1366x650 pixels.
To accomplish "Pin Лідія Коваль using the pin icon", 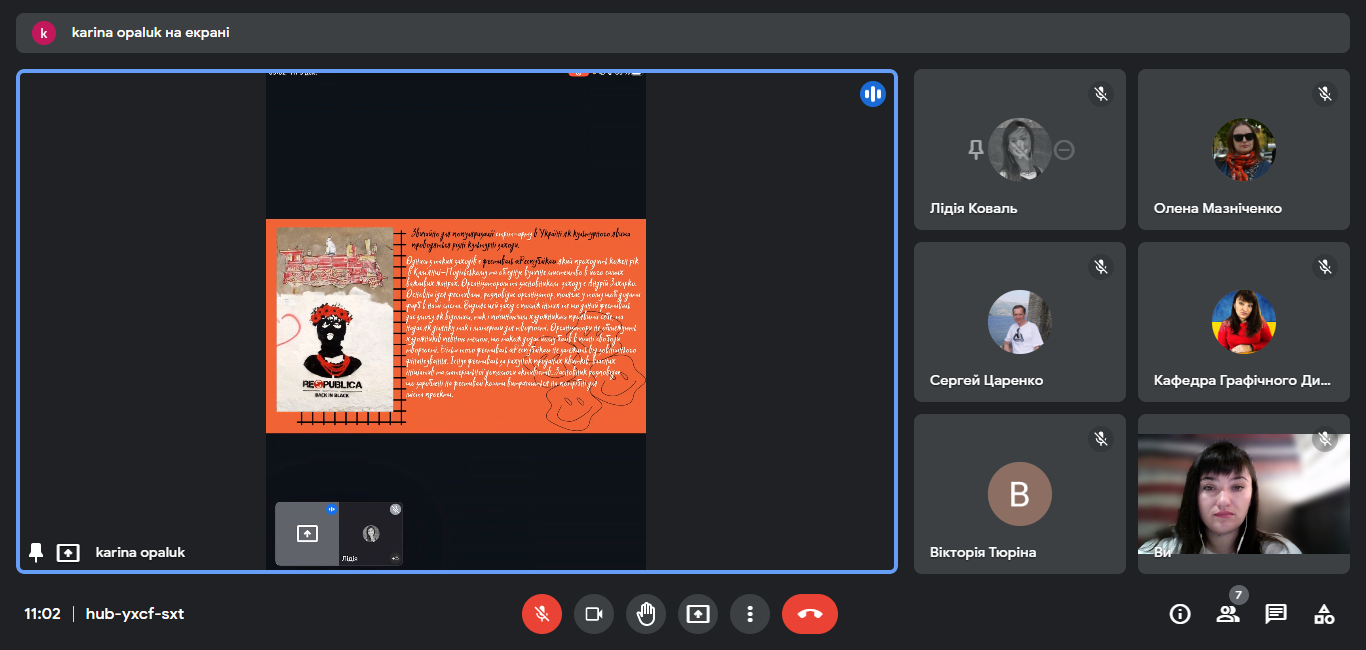I will coord(976,150).
